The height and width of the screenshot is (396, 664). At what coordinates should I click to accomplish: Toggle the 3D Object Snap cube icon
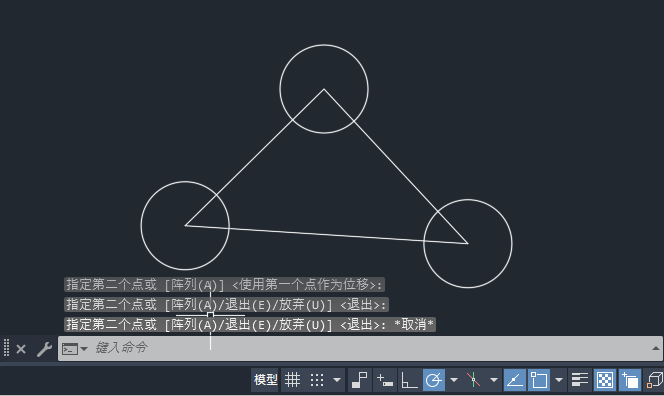(x=655, y=379)
